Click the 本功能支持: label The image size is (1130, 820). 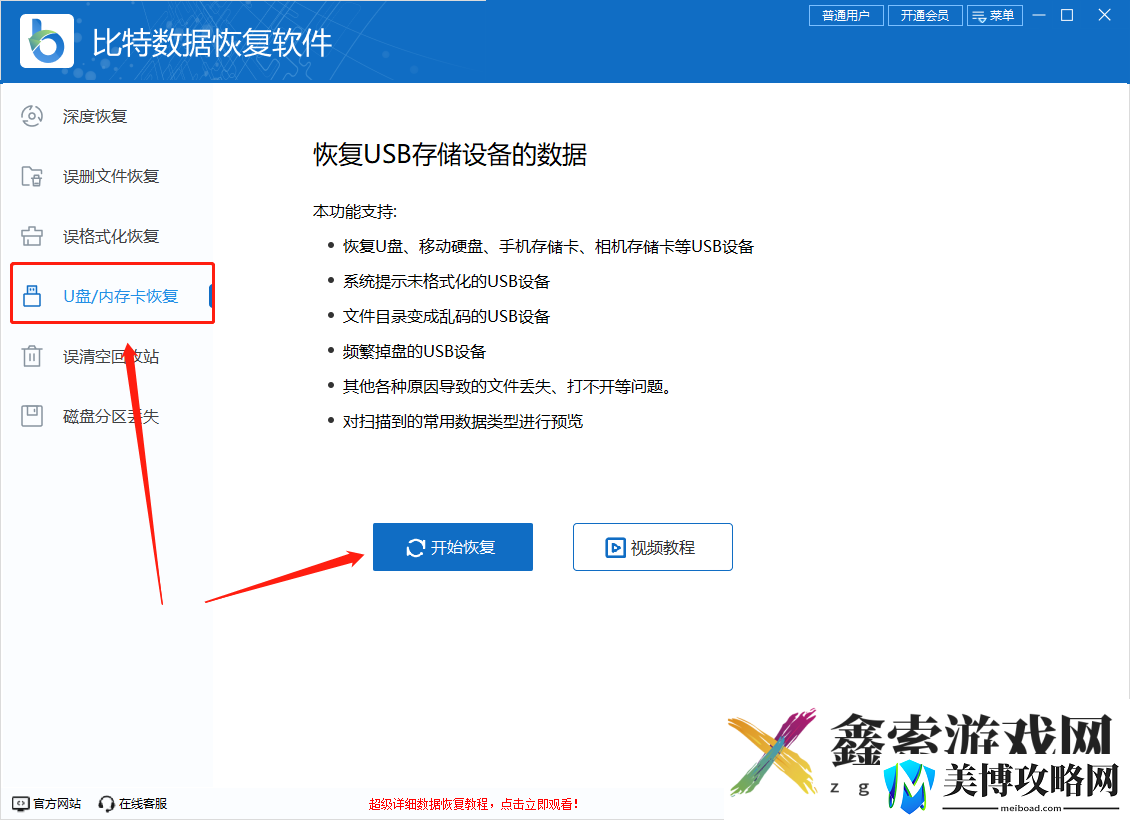tap(355, 211)
